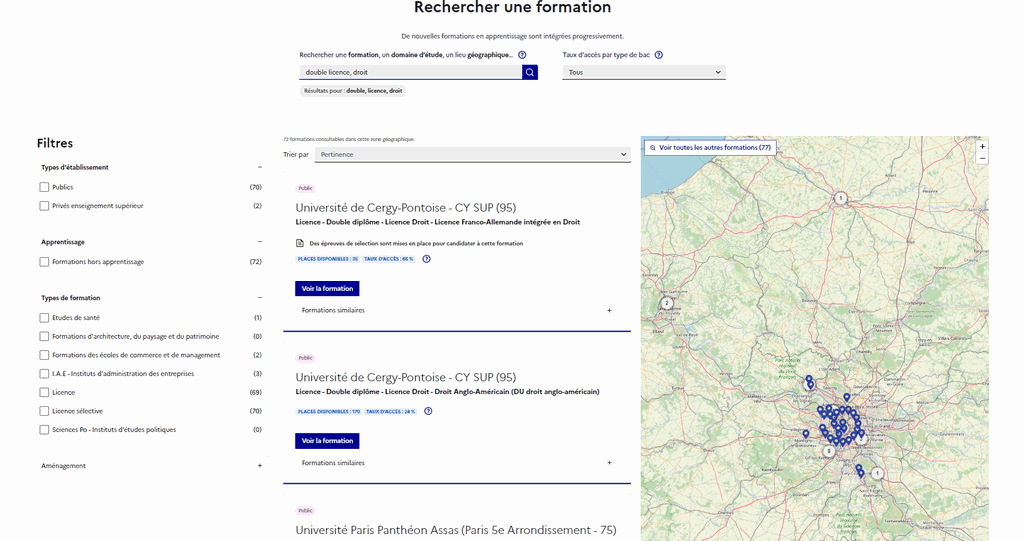Zoom in on the map
Viewport: 1024px width, 541px height.
(982, 146)
